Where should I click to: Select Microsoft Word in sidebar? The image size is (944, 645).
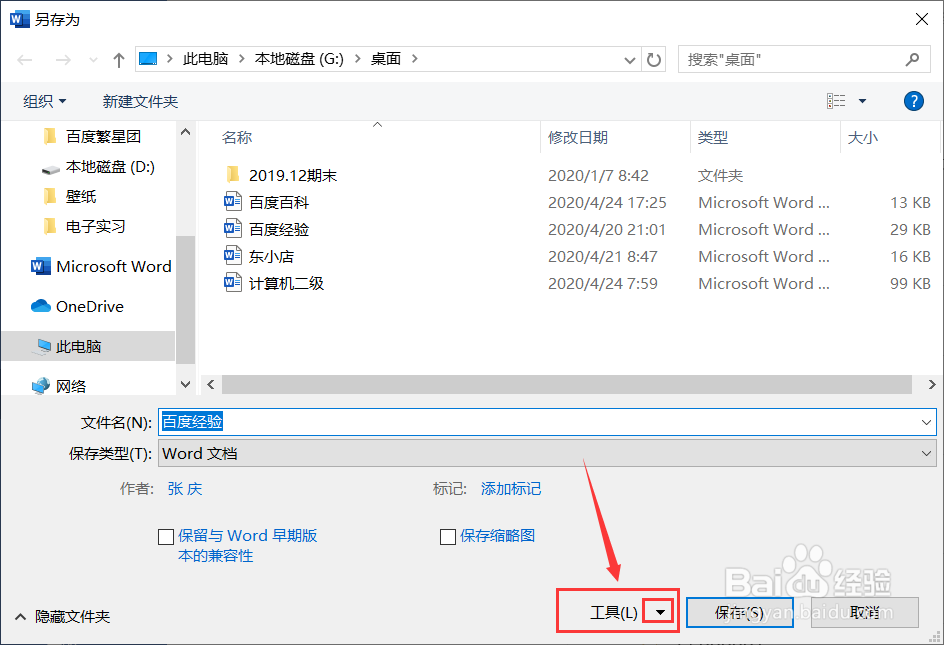coord(101,266)
